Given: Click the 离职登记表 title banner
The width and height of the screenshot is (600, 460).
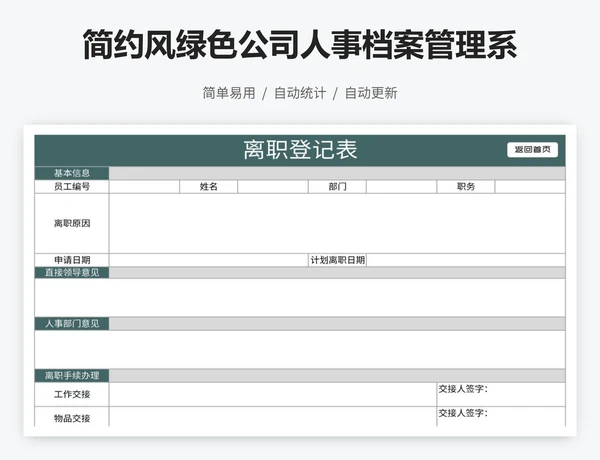Looking at the screenshot, I should tap(300, 150).
